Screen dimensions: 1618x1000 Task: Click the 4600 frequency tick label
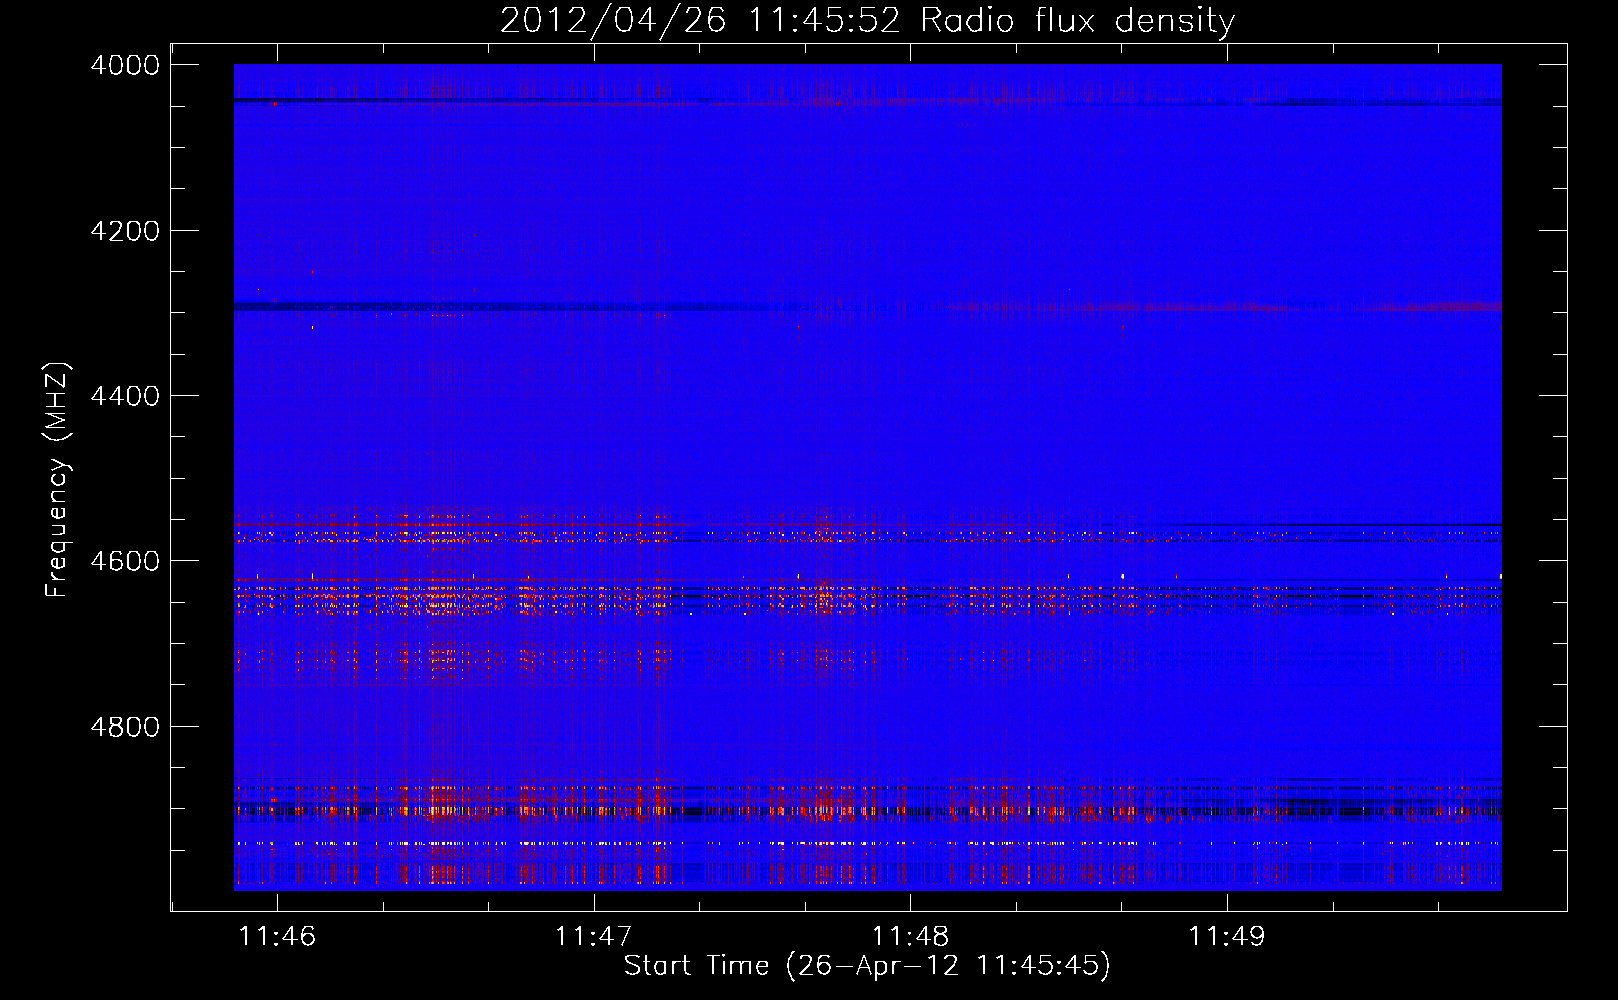(125, 561)
